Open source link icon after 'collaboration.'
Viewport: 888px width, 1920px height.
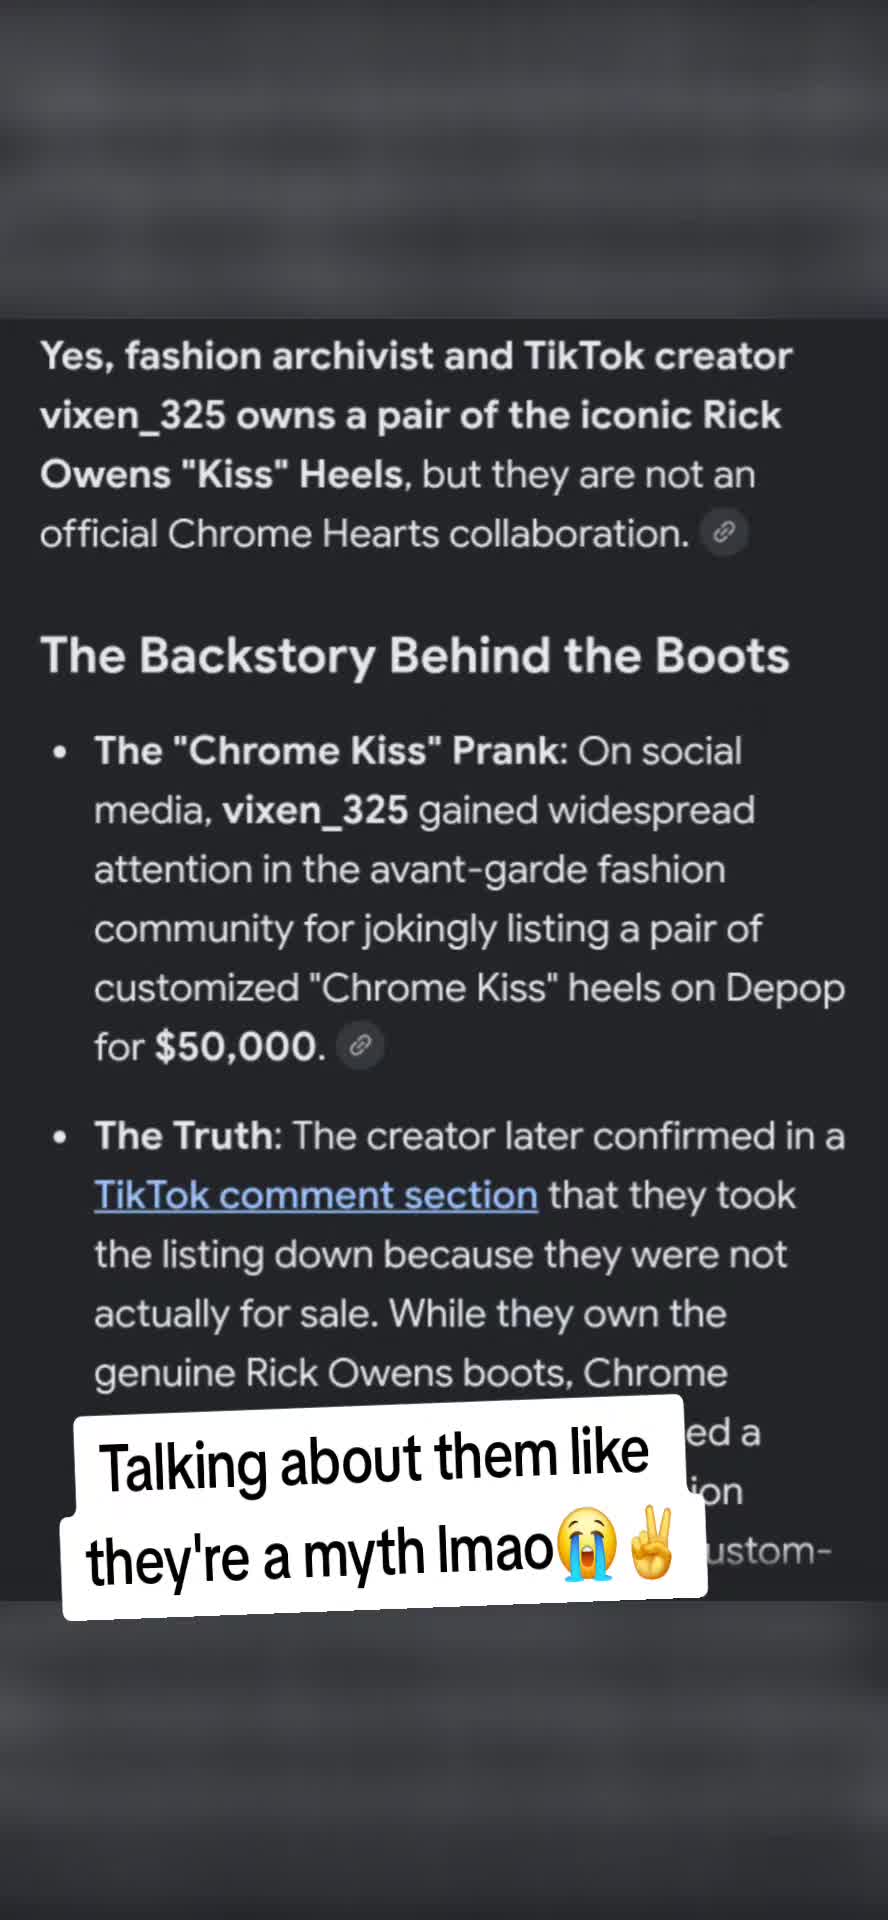[x=724, y=532]
